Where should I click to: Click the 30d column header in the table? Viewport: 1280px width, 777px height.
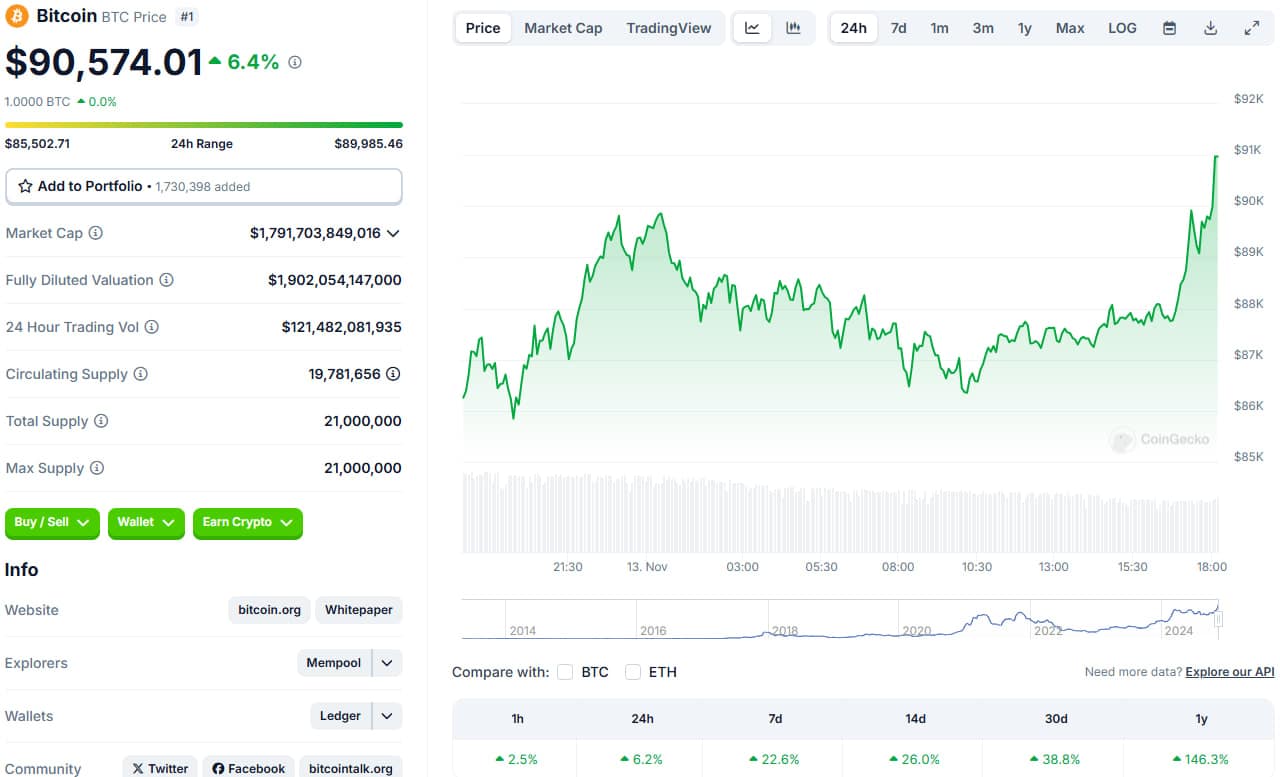tap(1056, 718)
